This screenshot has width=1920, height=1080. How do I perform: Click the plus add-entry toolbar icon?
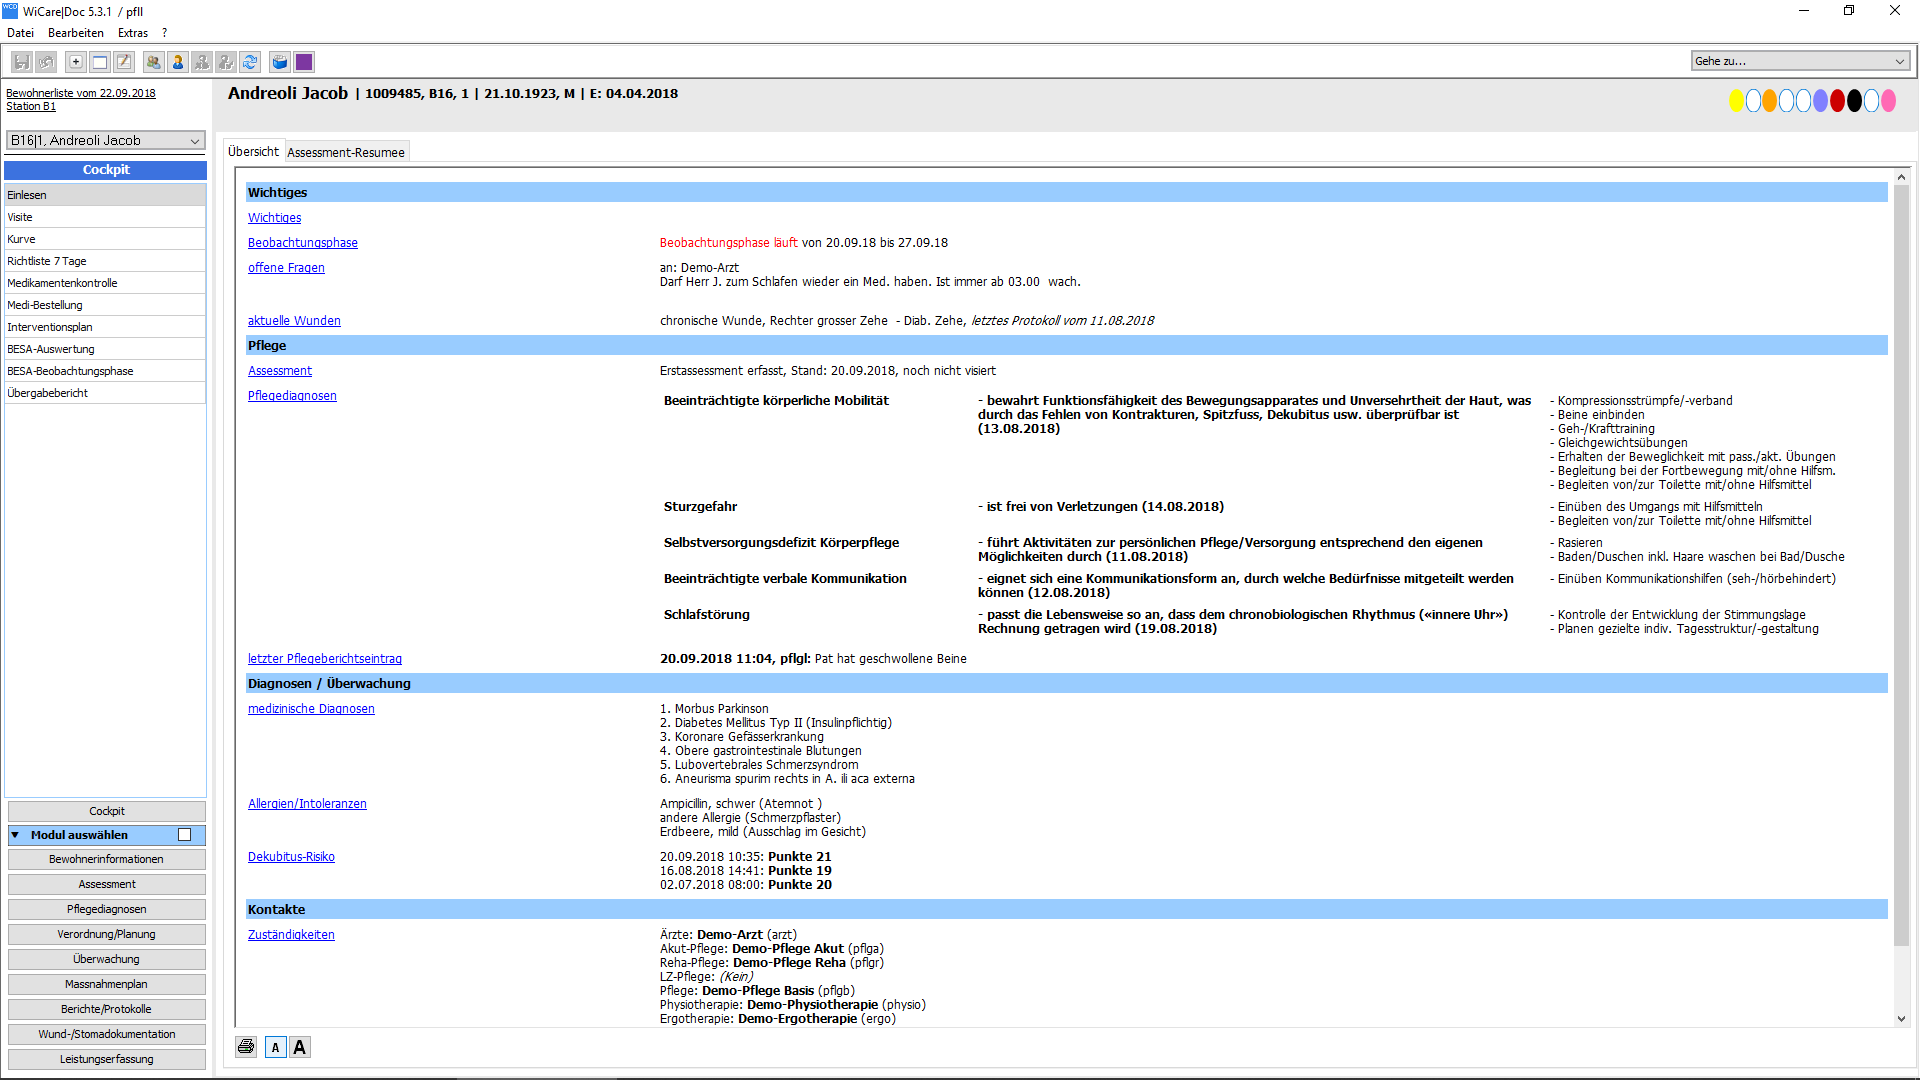point(76,62)
